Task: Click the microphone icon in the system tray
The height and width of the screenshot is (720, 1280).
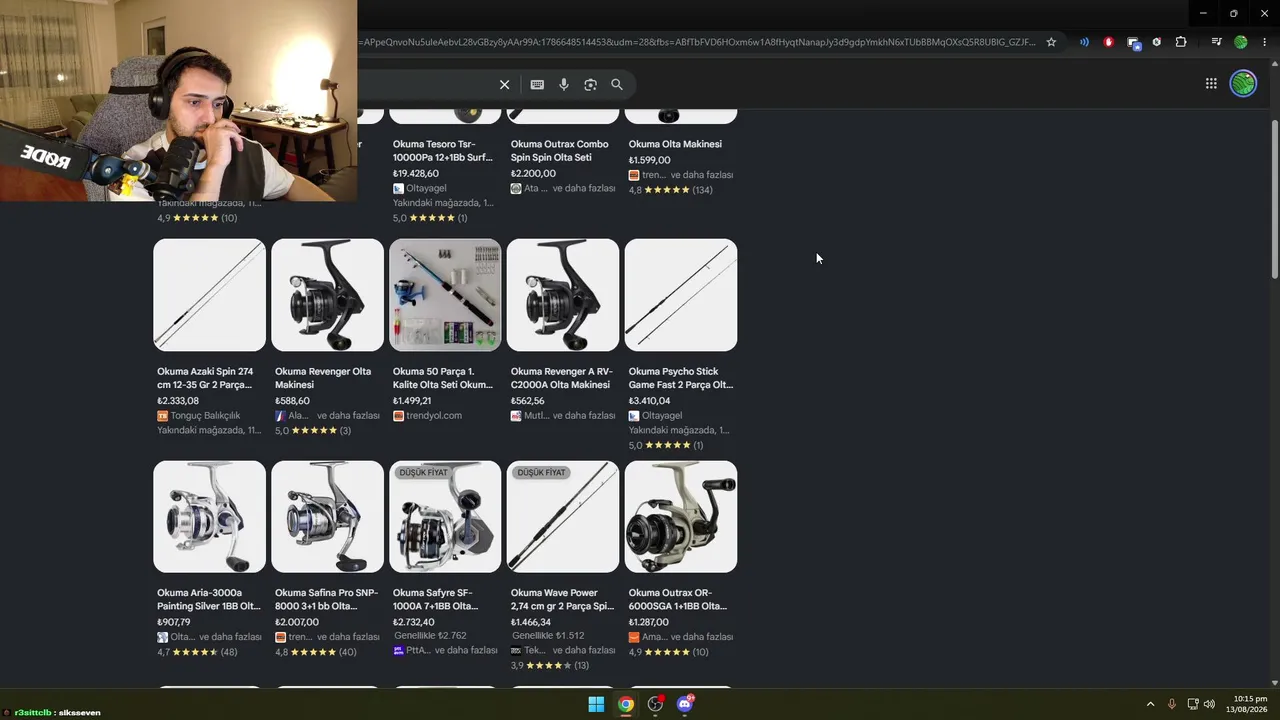Action: point(1172,704)
